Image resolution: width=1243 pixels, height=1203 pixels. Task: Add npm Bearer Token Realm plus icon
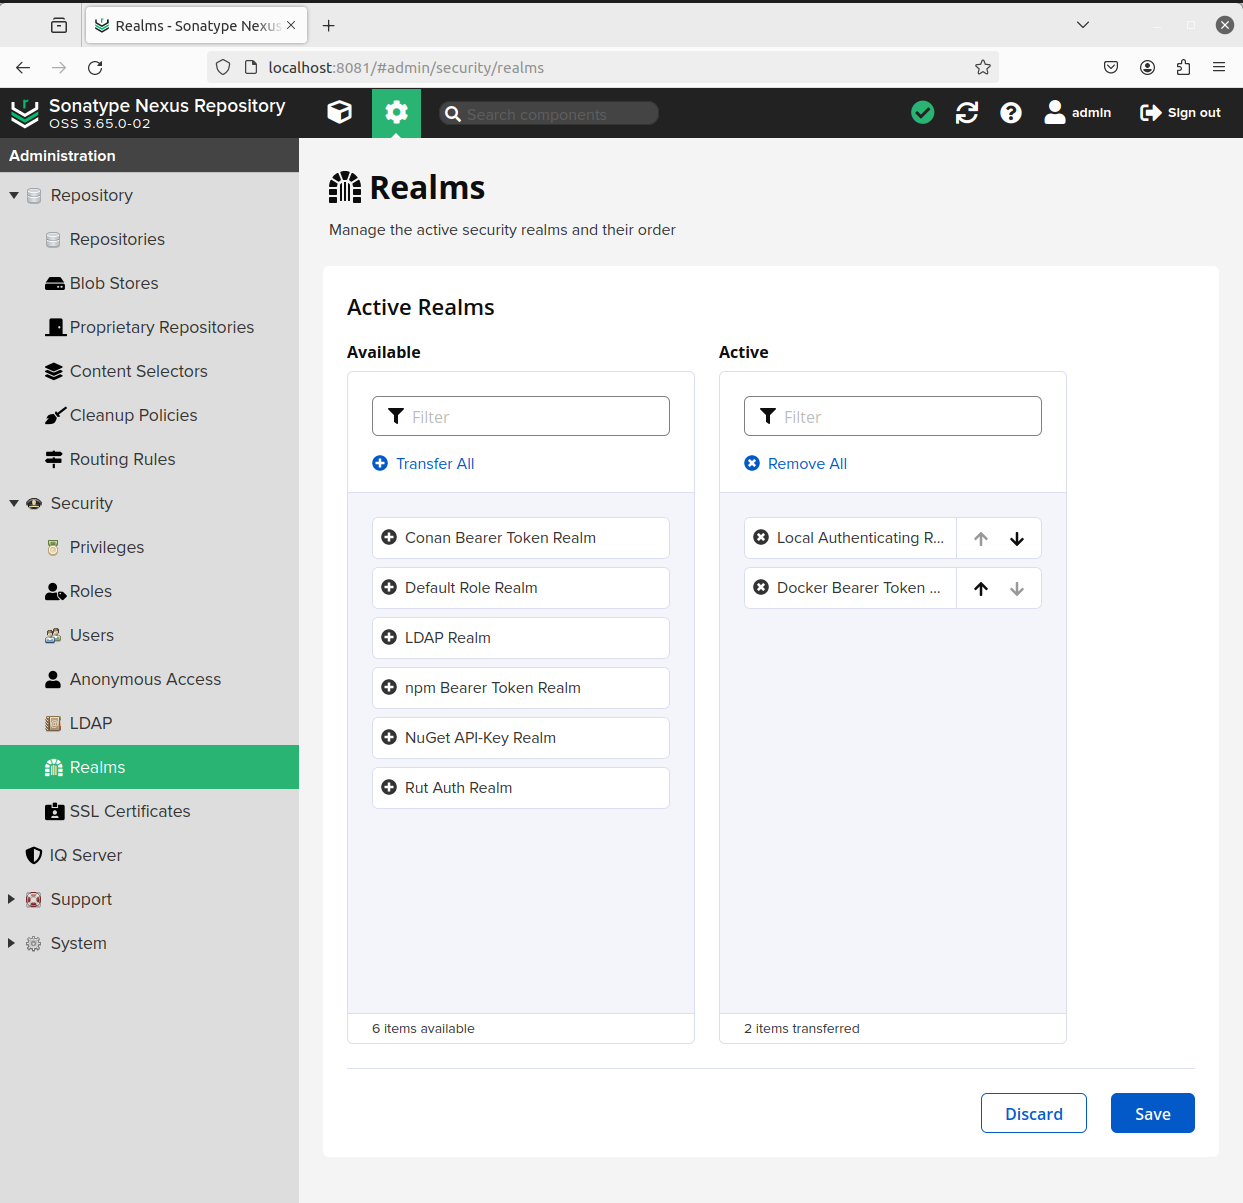pos(389,688)
